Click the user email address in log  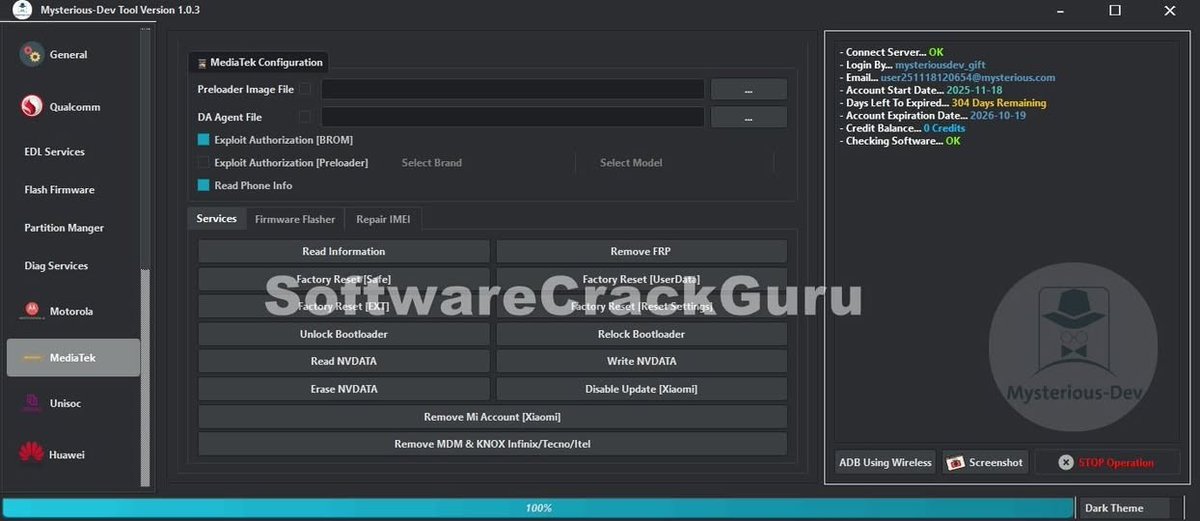967,77
